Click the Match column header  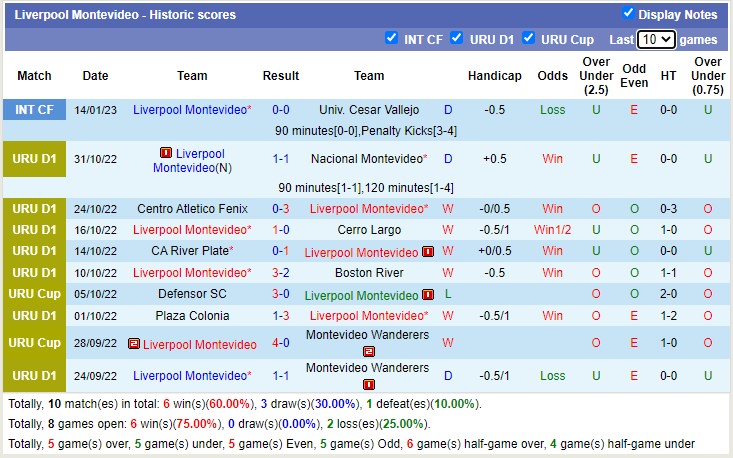34,76
